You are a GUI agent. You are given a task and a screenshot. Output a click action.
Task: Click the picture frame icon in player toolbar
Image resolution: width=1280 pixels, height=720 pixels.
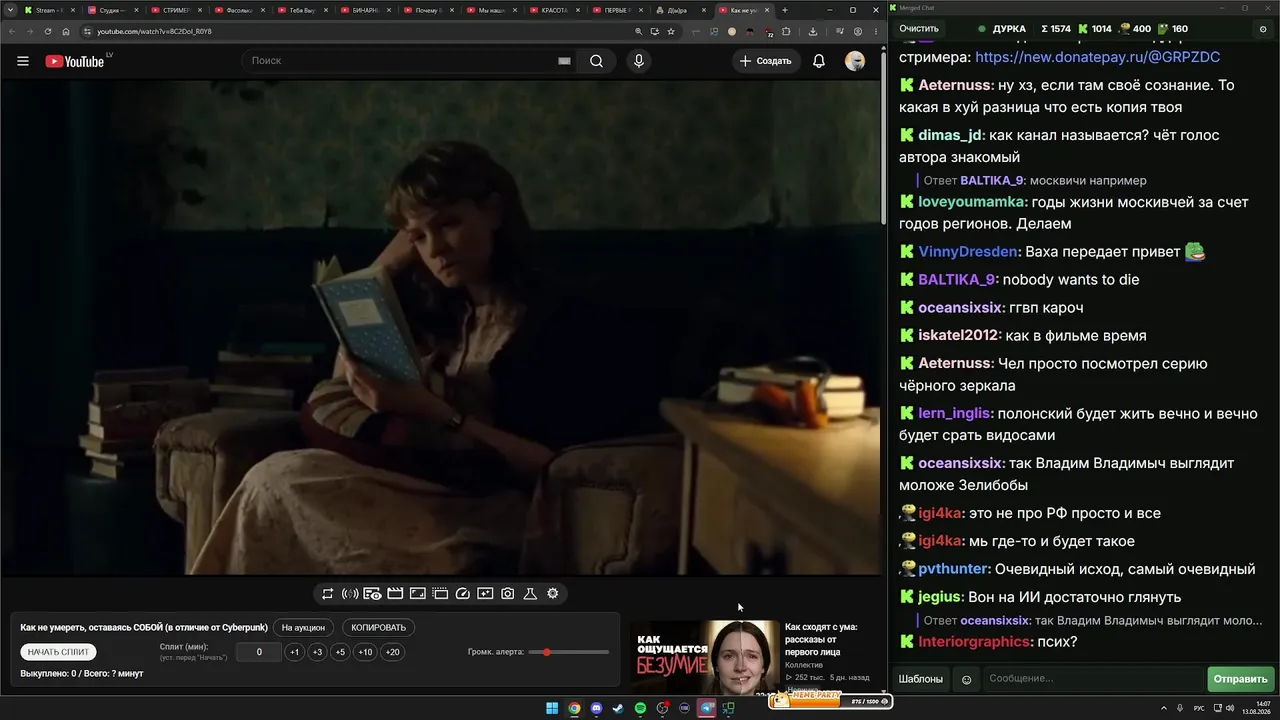point(418,594)
